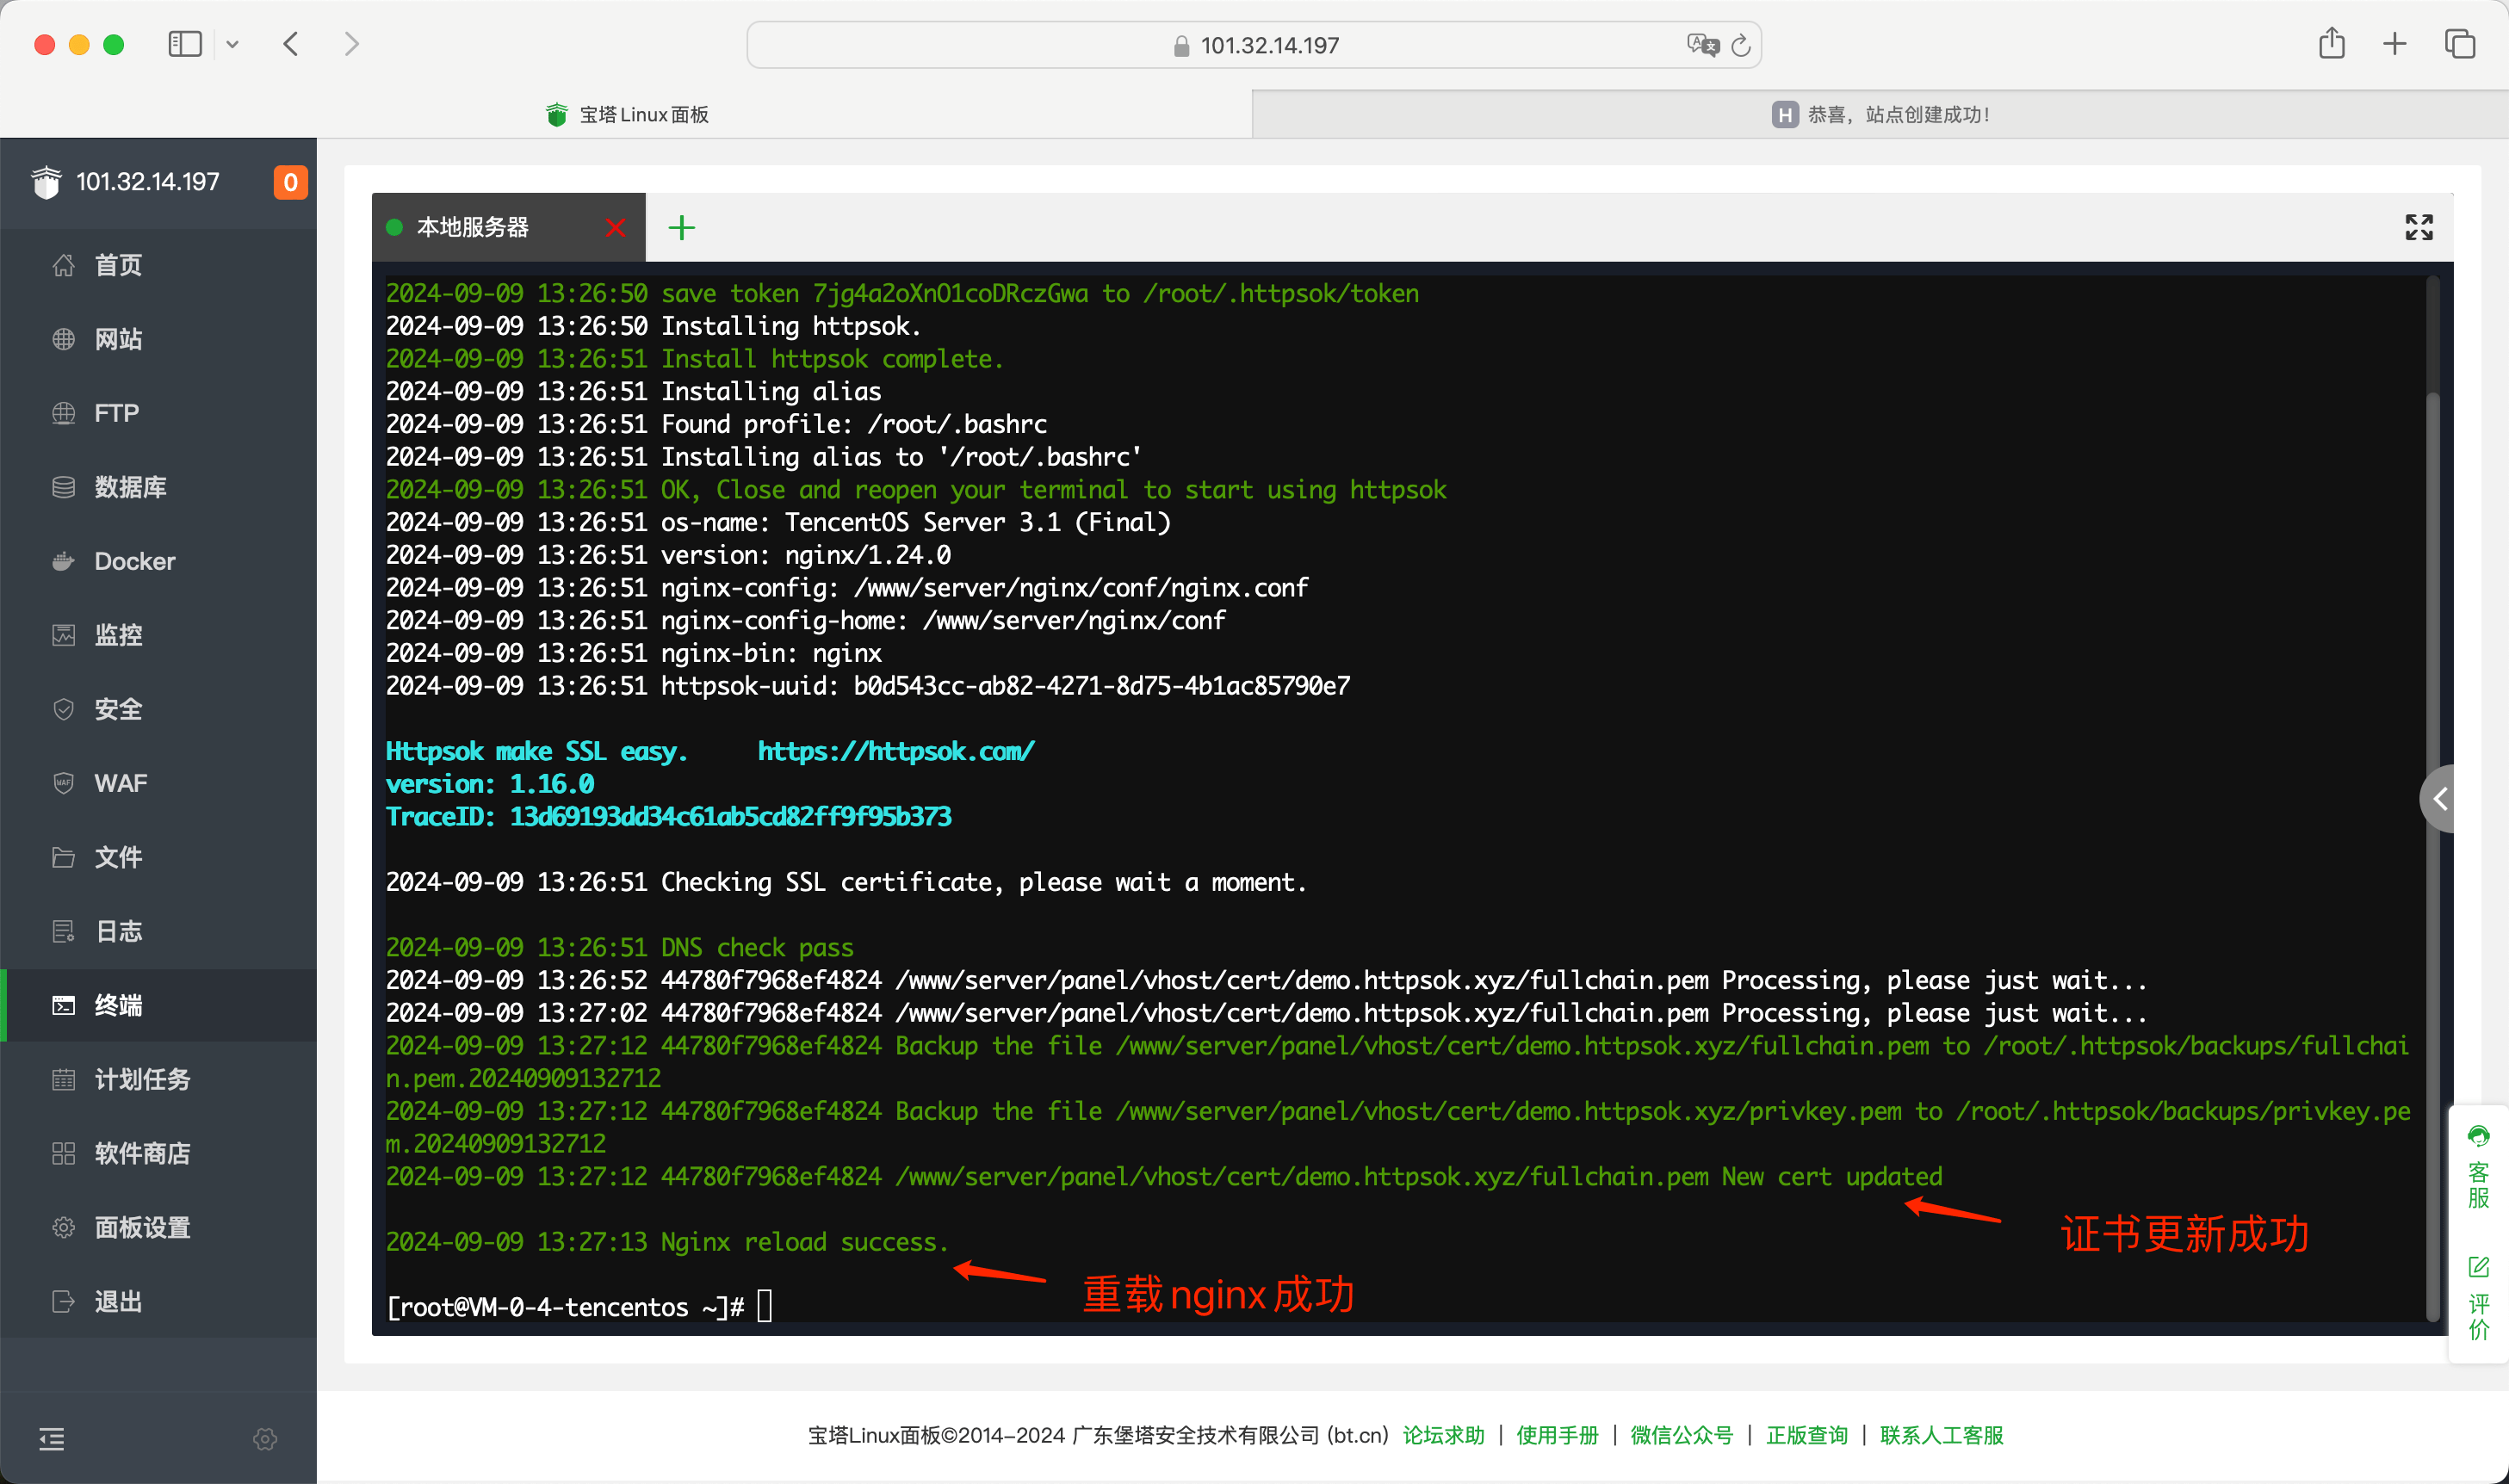The image size is (2509, 1484).
Task: Click the 'version: 1.16.0' text
Action: [490, 784]
